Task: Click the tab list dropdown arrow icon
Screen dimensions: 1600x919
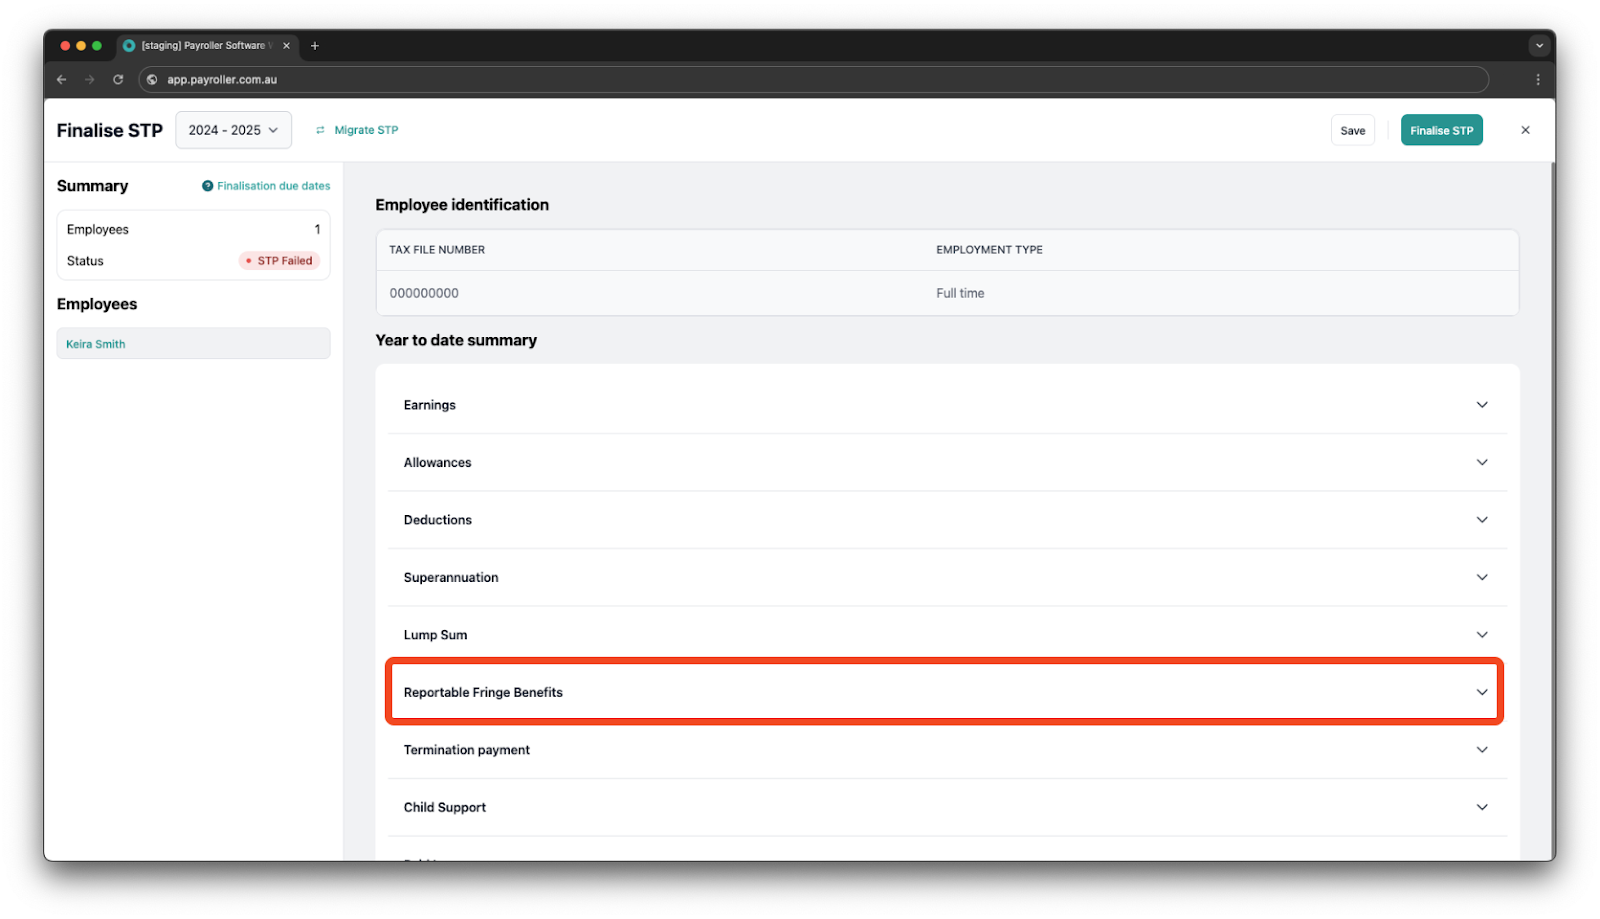Action: [1539, 46]
